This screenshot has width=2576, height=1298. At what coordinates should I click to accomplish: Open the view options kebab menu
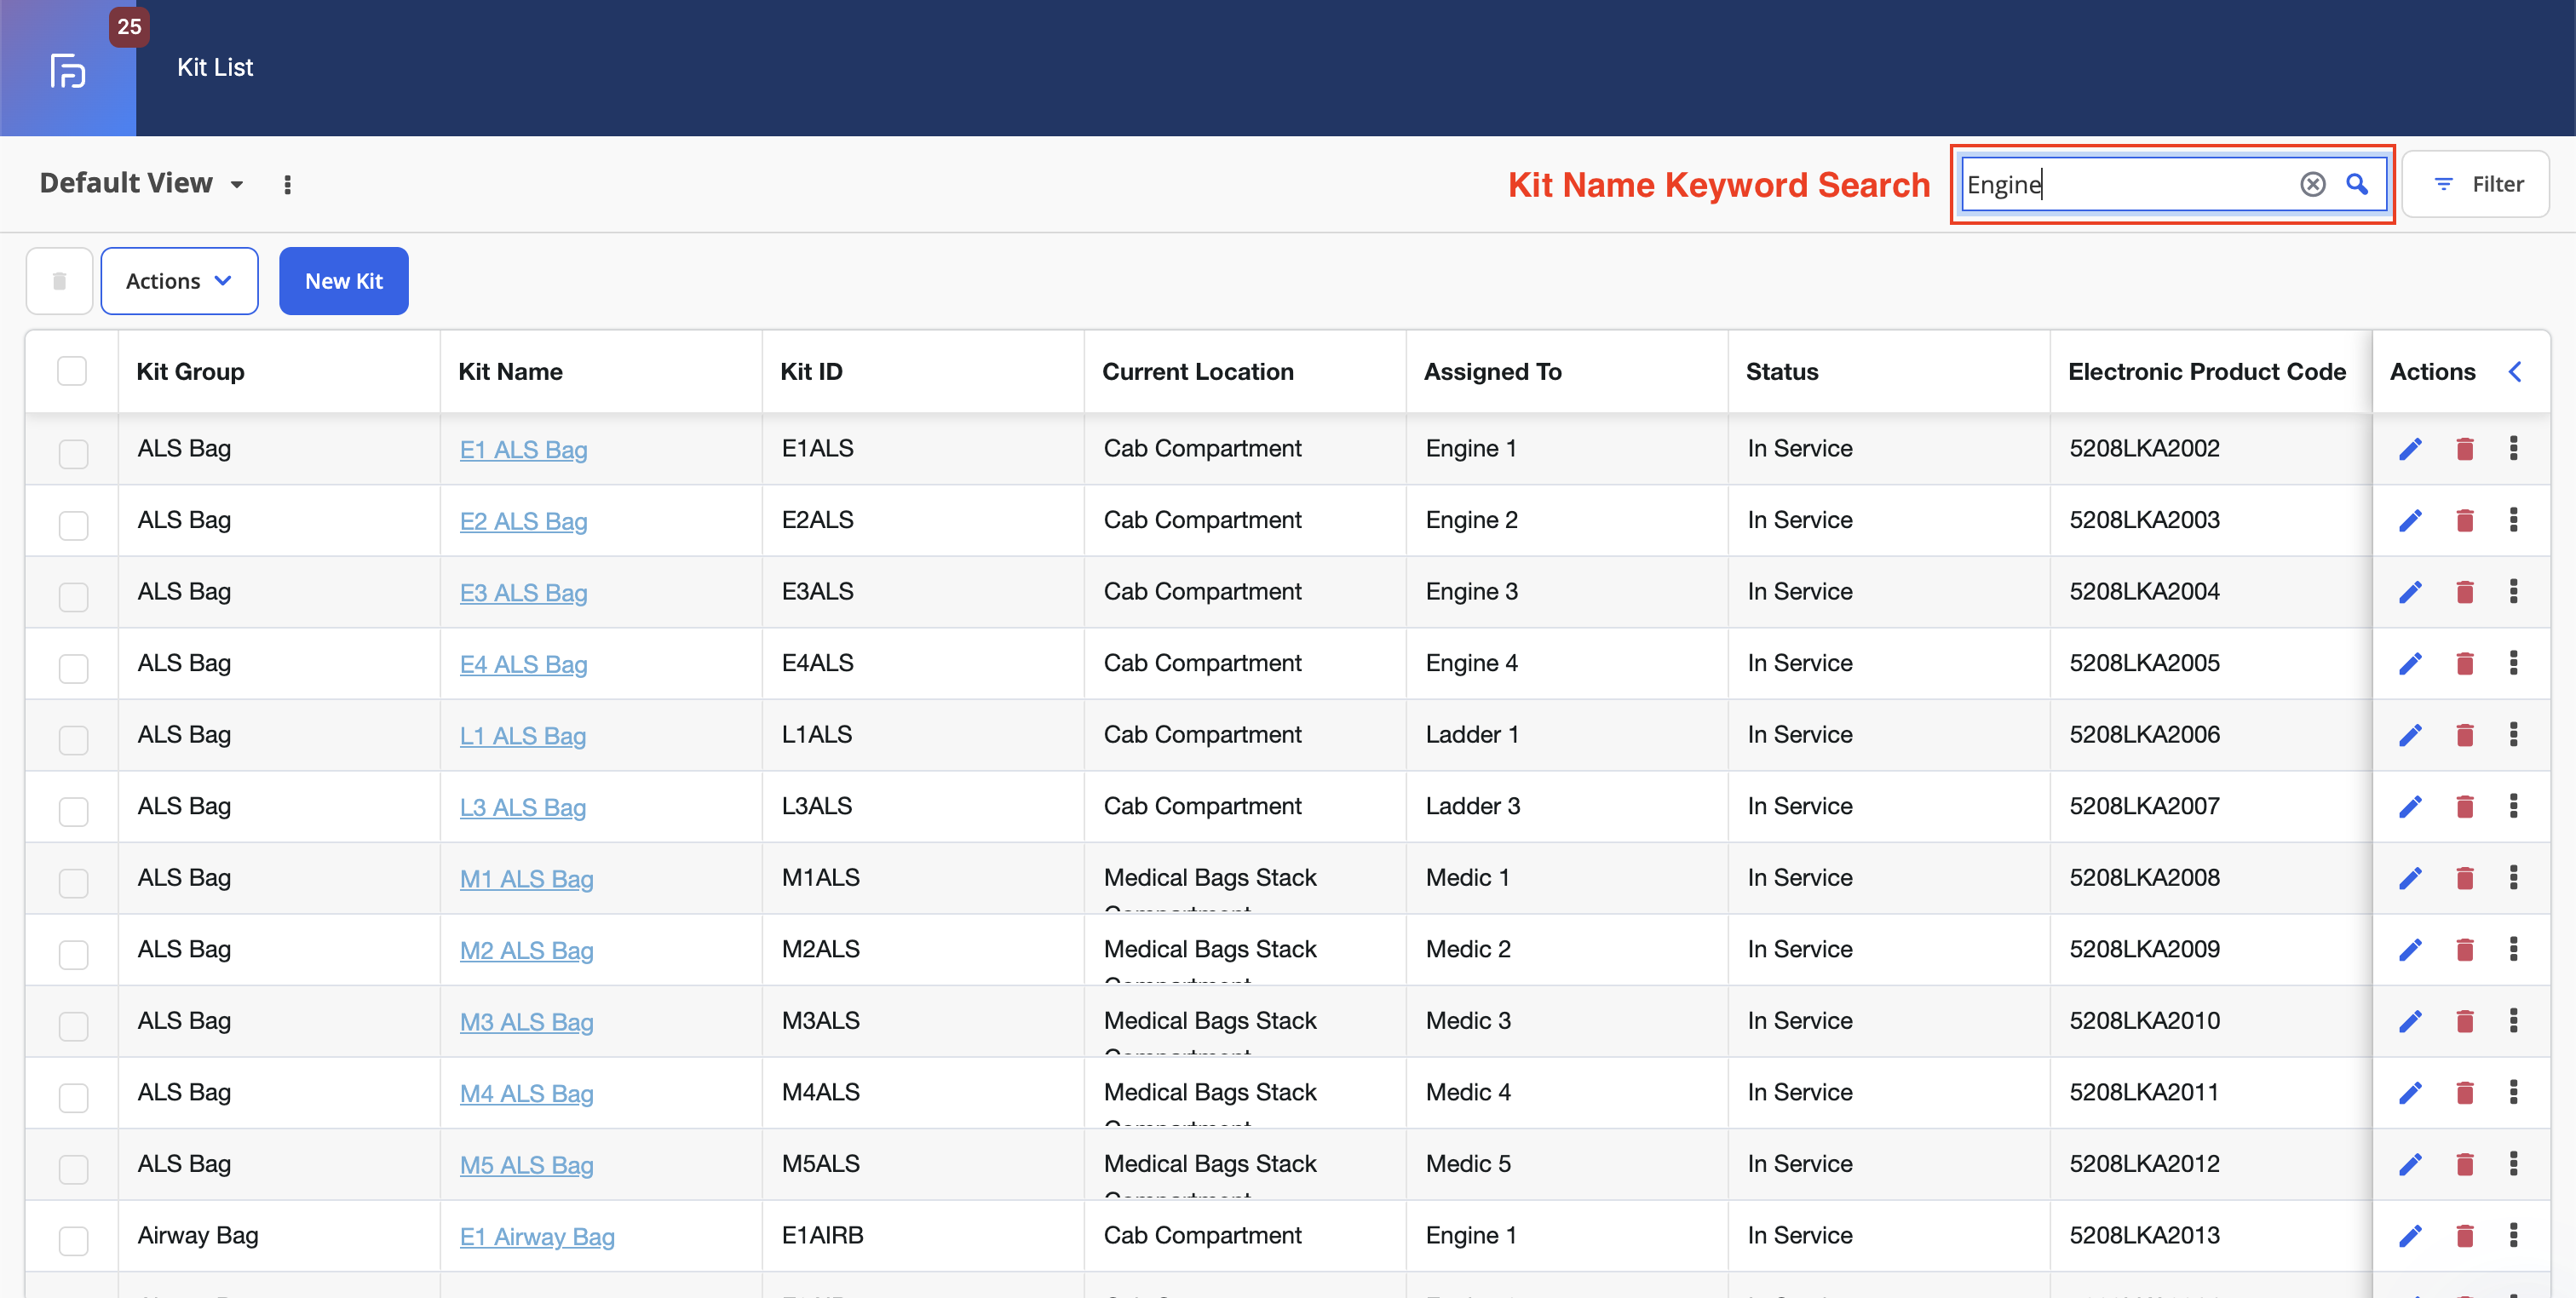point(287,185)
